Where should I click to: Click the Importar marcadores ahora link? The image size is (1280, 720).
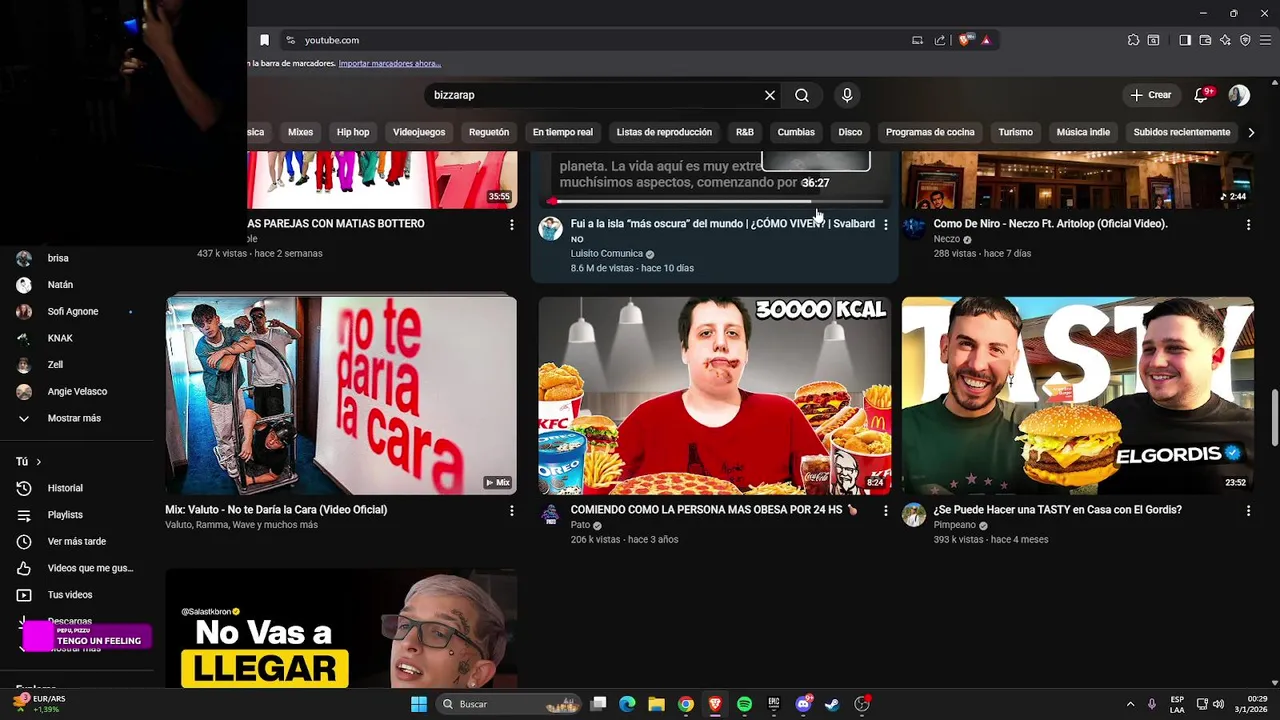390,63
